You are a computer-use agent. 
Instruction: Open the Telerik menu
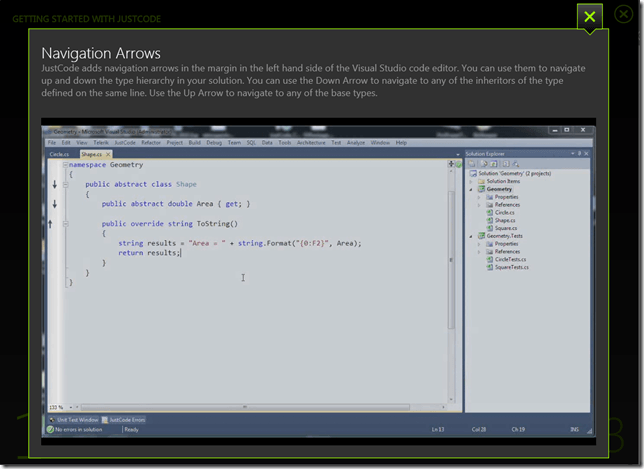tap(101, 143)
